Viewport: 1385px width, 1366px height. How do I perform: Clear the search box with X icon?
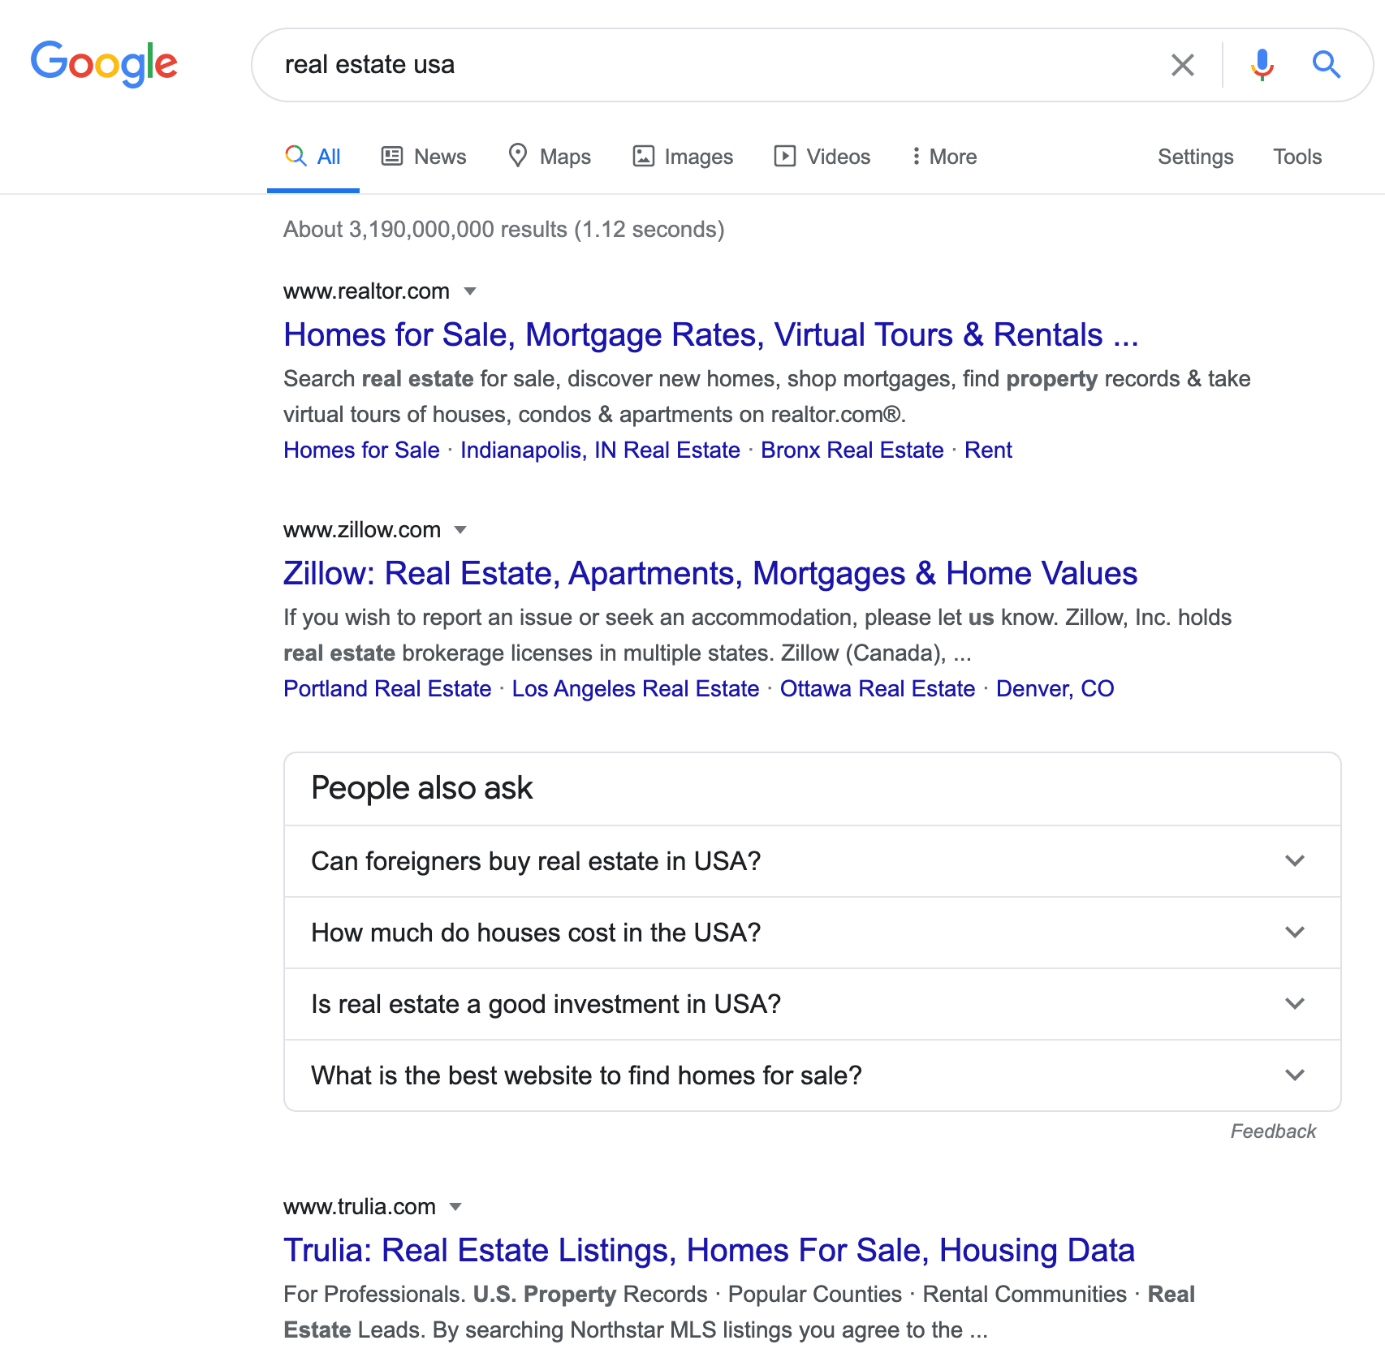[x=1182, y=65]
